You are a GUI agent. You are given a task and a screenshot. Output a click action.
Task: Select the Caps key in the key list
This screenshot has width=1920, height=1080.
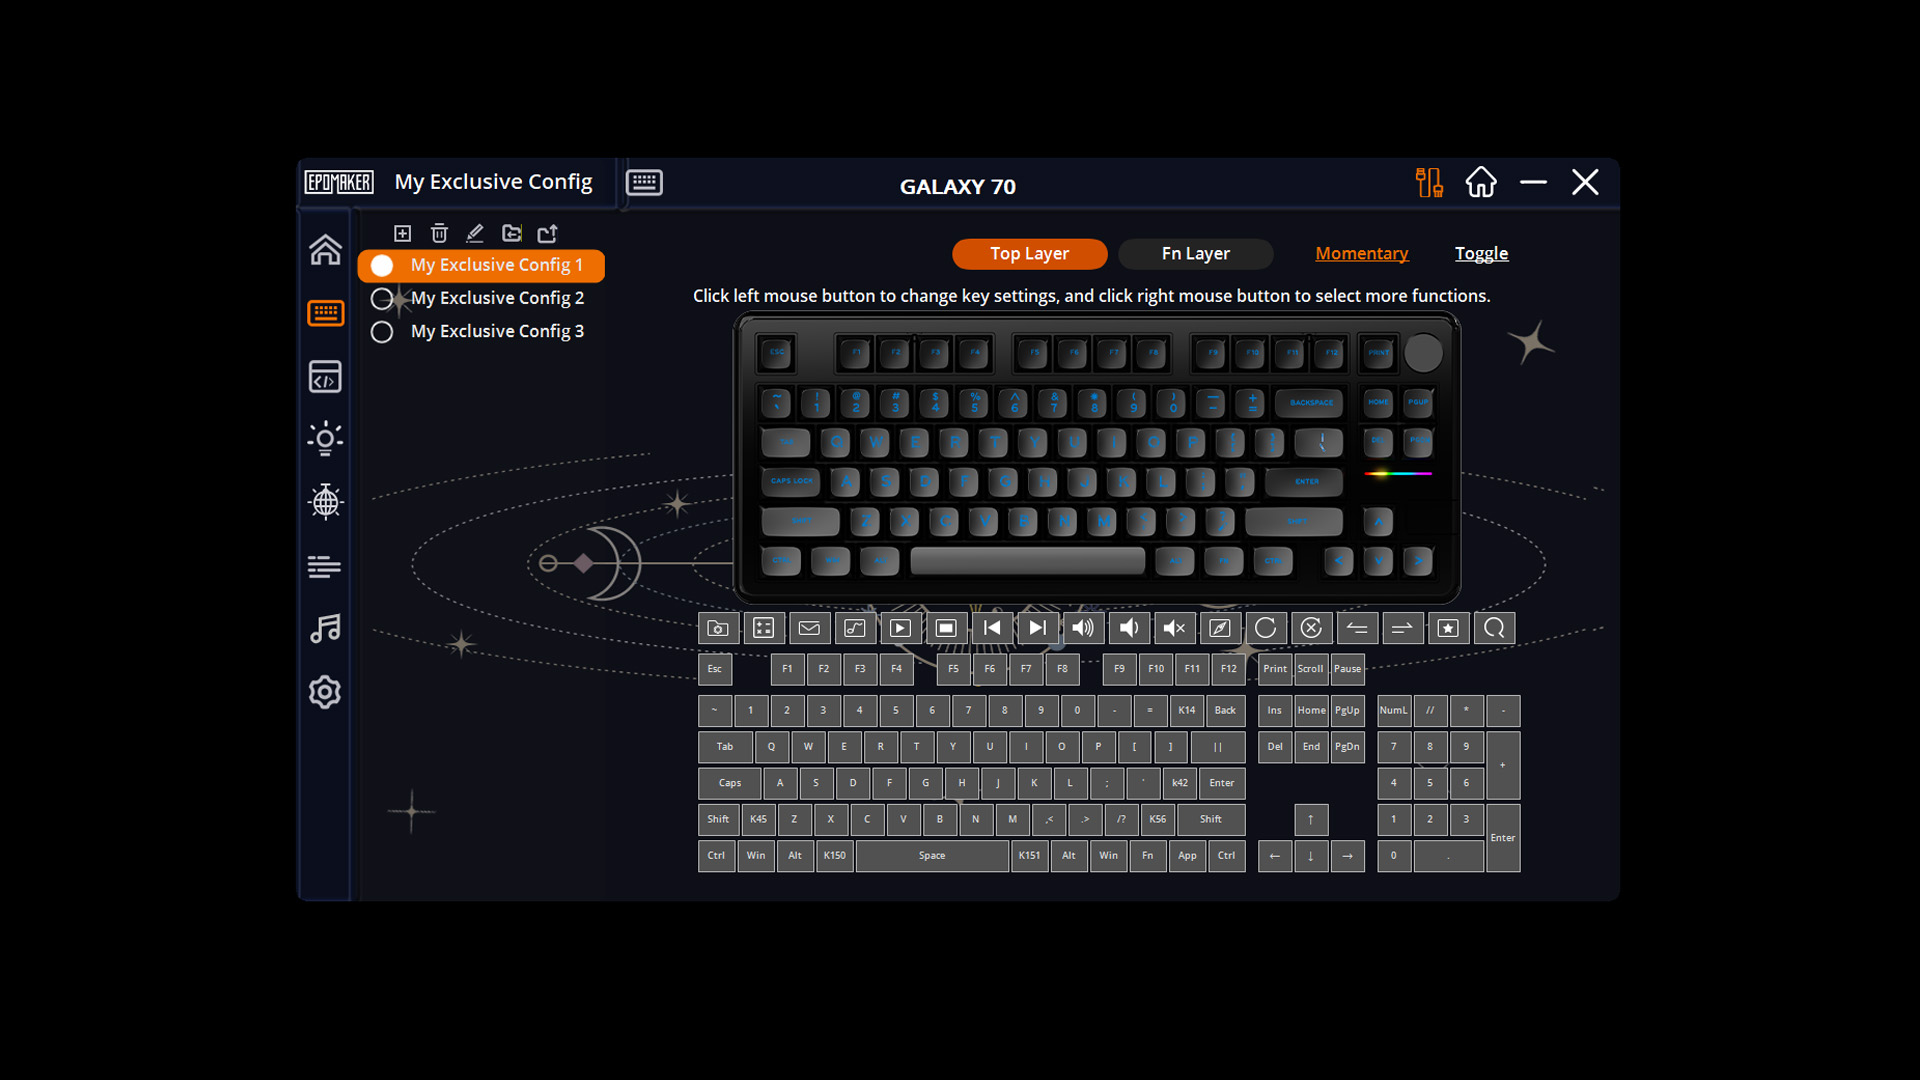[730, 783]
